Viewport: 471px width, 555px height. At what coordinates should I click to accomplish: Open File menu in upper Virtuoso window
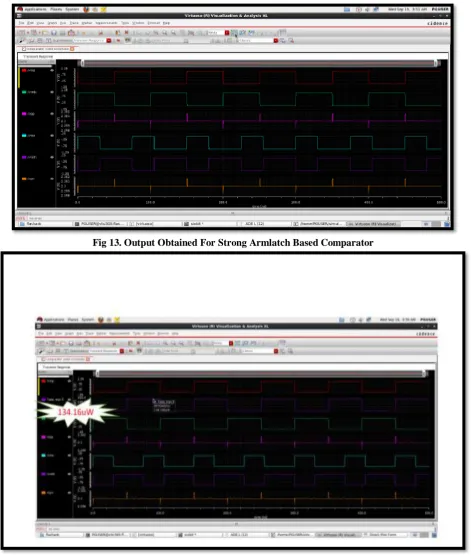(21, 23)
